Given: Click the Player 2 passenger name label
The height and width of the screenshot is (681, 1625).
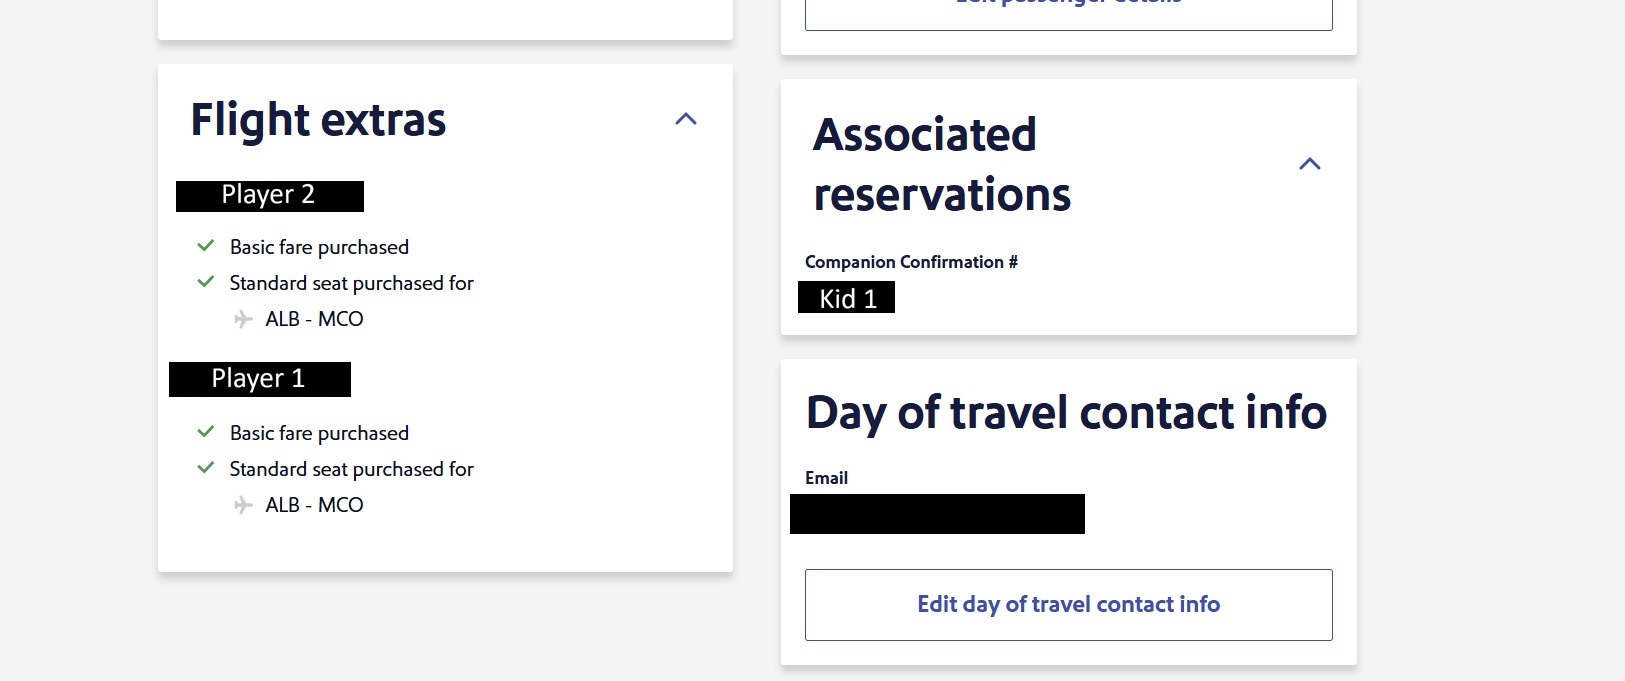Looking at the screenshot, I should [x=269, y=195].
